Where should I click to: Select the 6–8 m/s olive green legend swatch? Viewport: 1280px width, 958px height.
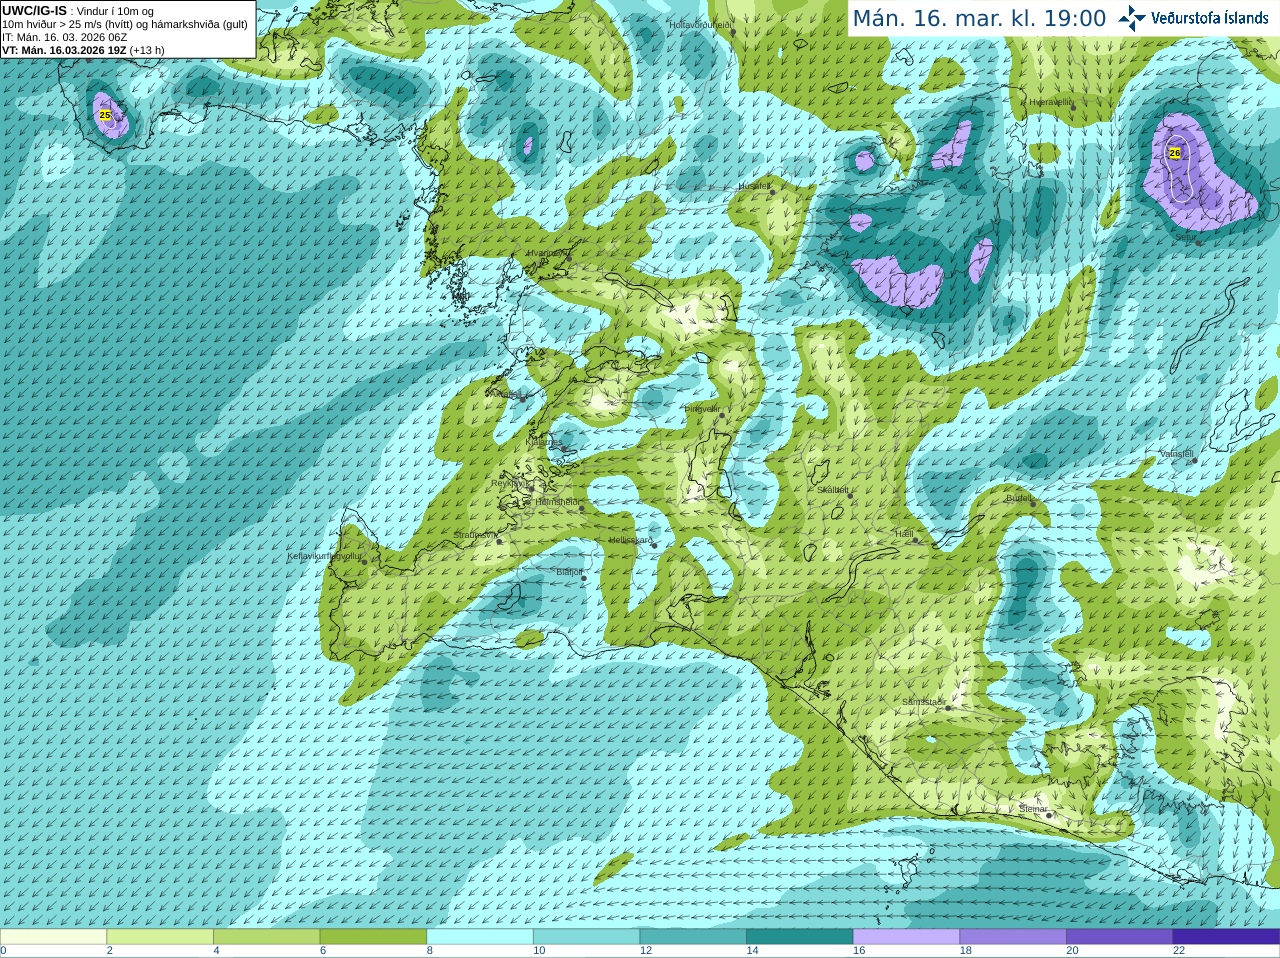(373, 936)
